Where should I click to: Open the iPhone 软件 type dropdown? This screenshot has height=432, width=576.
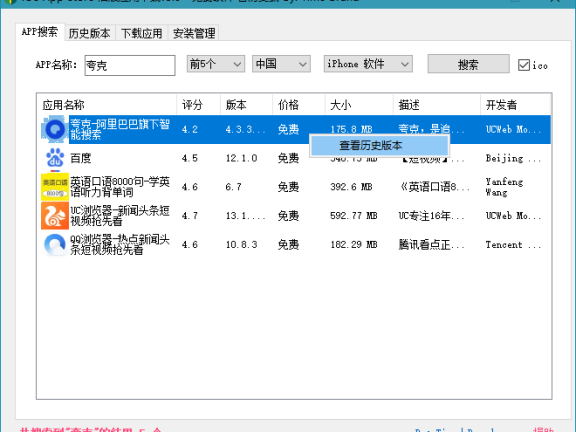[368, 64]
